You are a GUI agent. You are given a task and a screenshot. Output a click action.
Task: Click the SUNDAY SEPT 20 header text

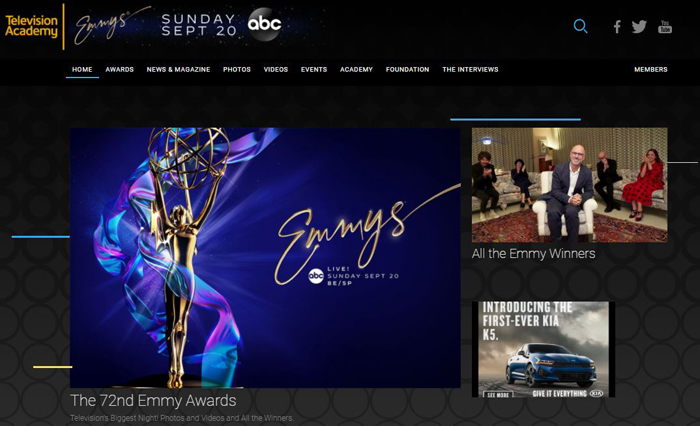(x=199, y=25)
